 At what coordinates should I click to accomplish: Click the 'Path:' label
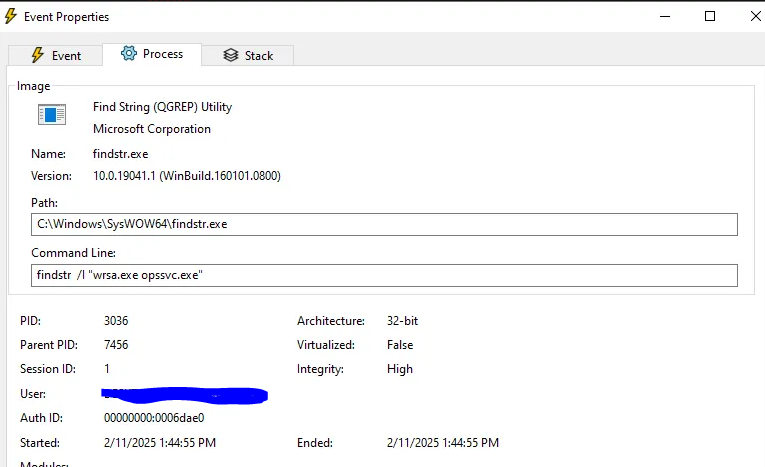click(x=44, y=203)
